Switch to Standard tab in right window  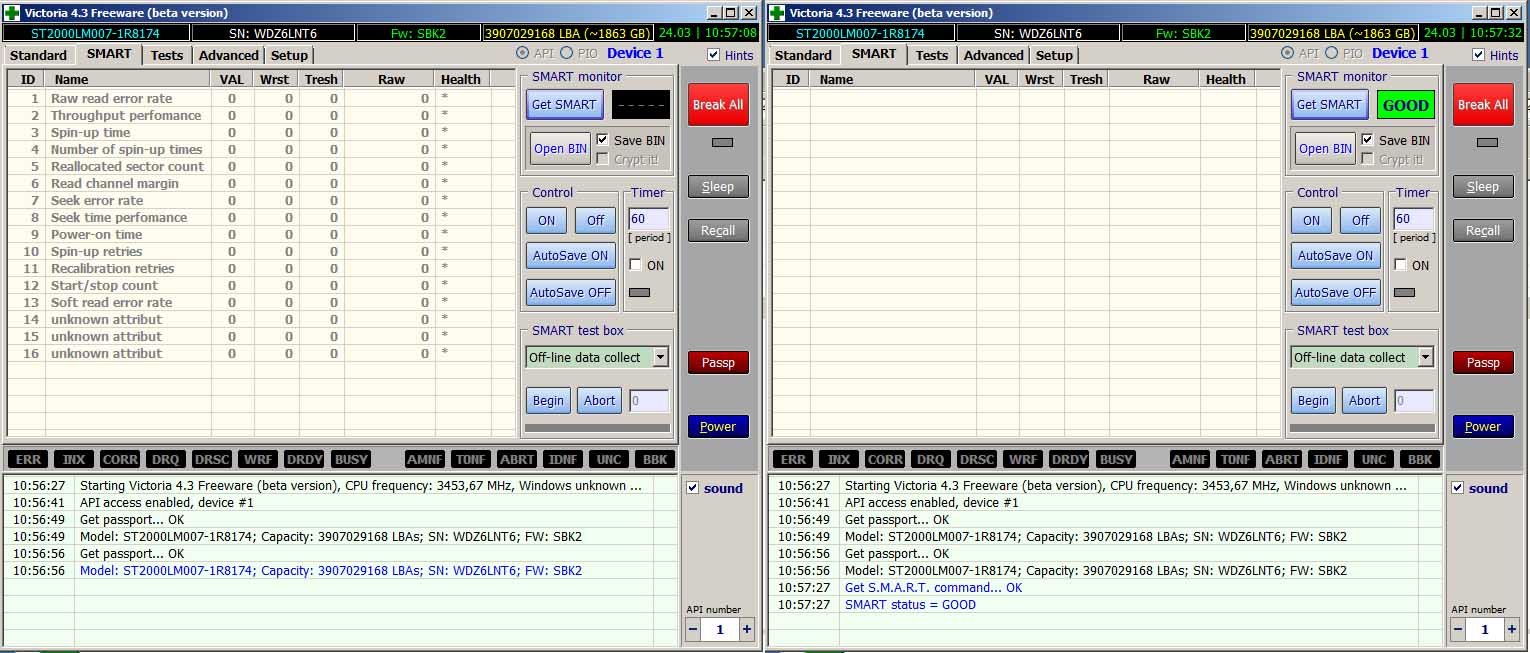coord(803,55)
